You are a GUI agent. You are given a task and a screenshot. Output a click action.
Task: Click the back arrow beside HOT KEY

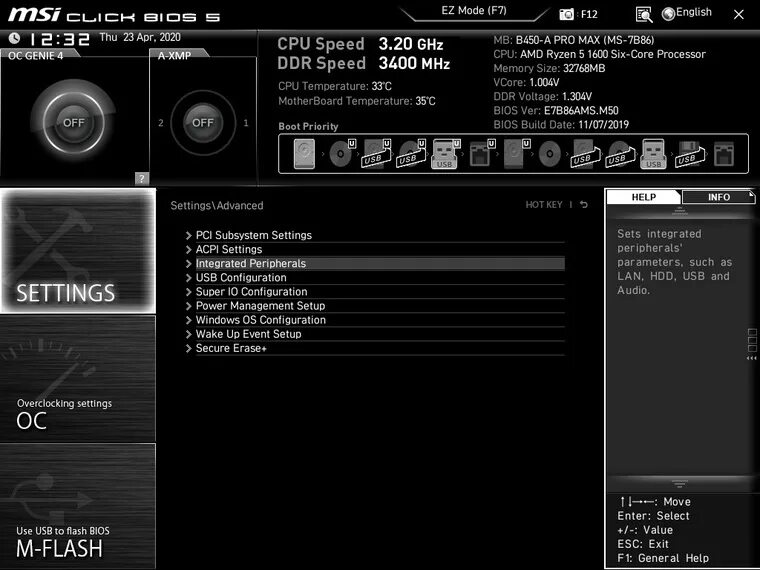pyautogui.click(x=584, y=205)
